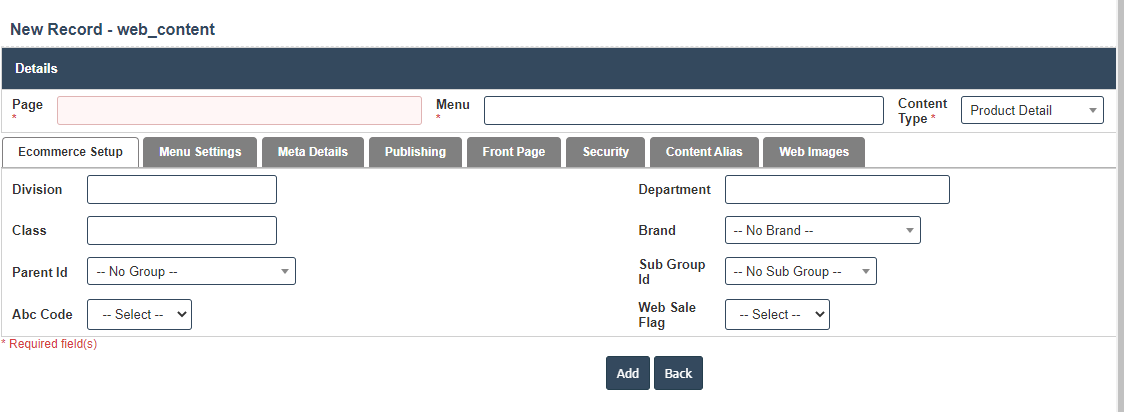Click the Class input field
Image resolution: width=1124 pixels, height=412 pixels.
[182, 231]
